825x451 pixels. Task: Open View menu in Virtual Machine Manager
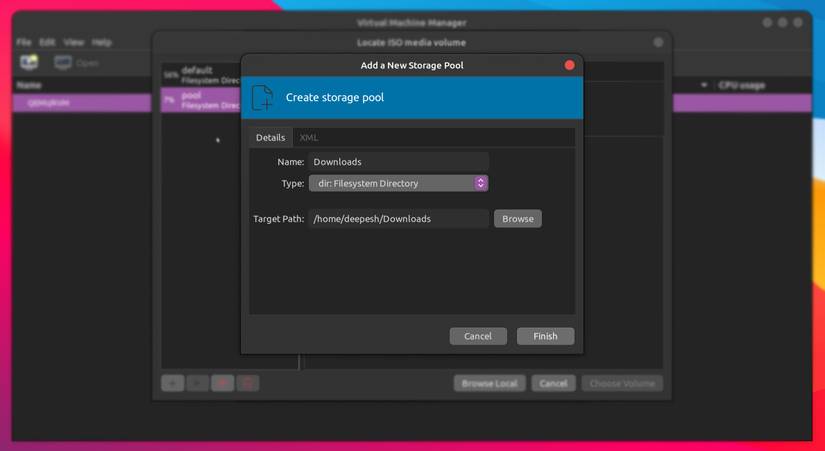74,42
